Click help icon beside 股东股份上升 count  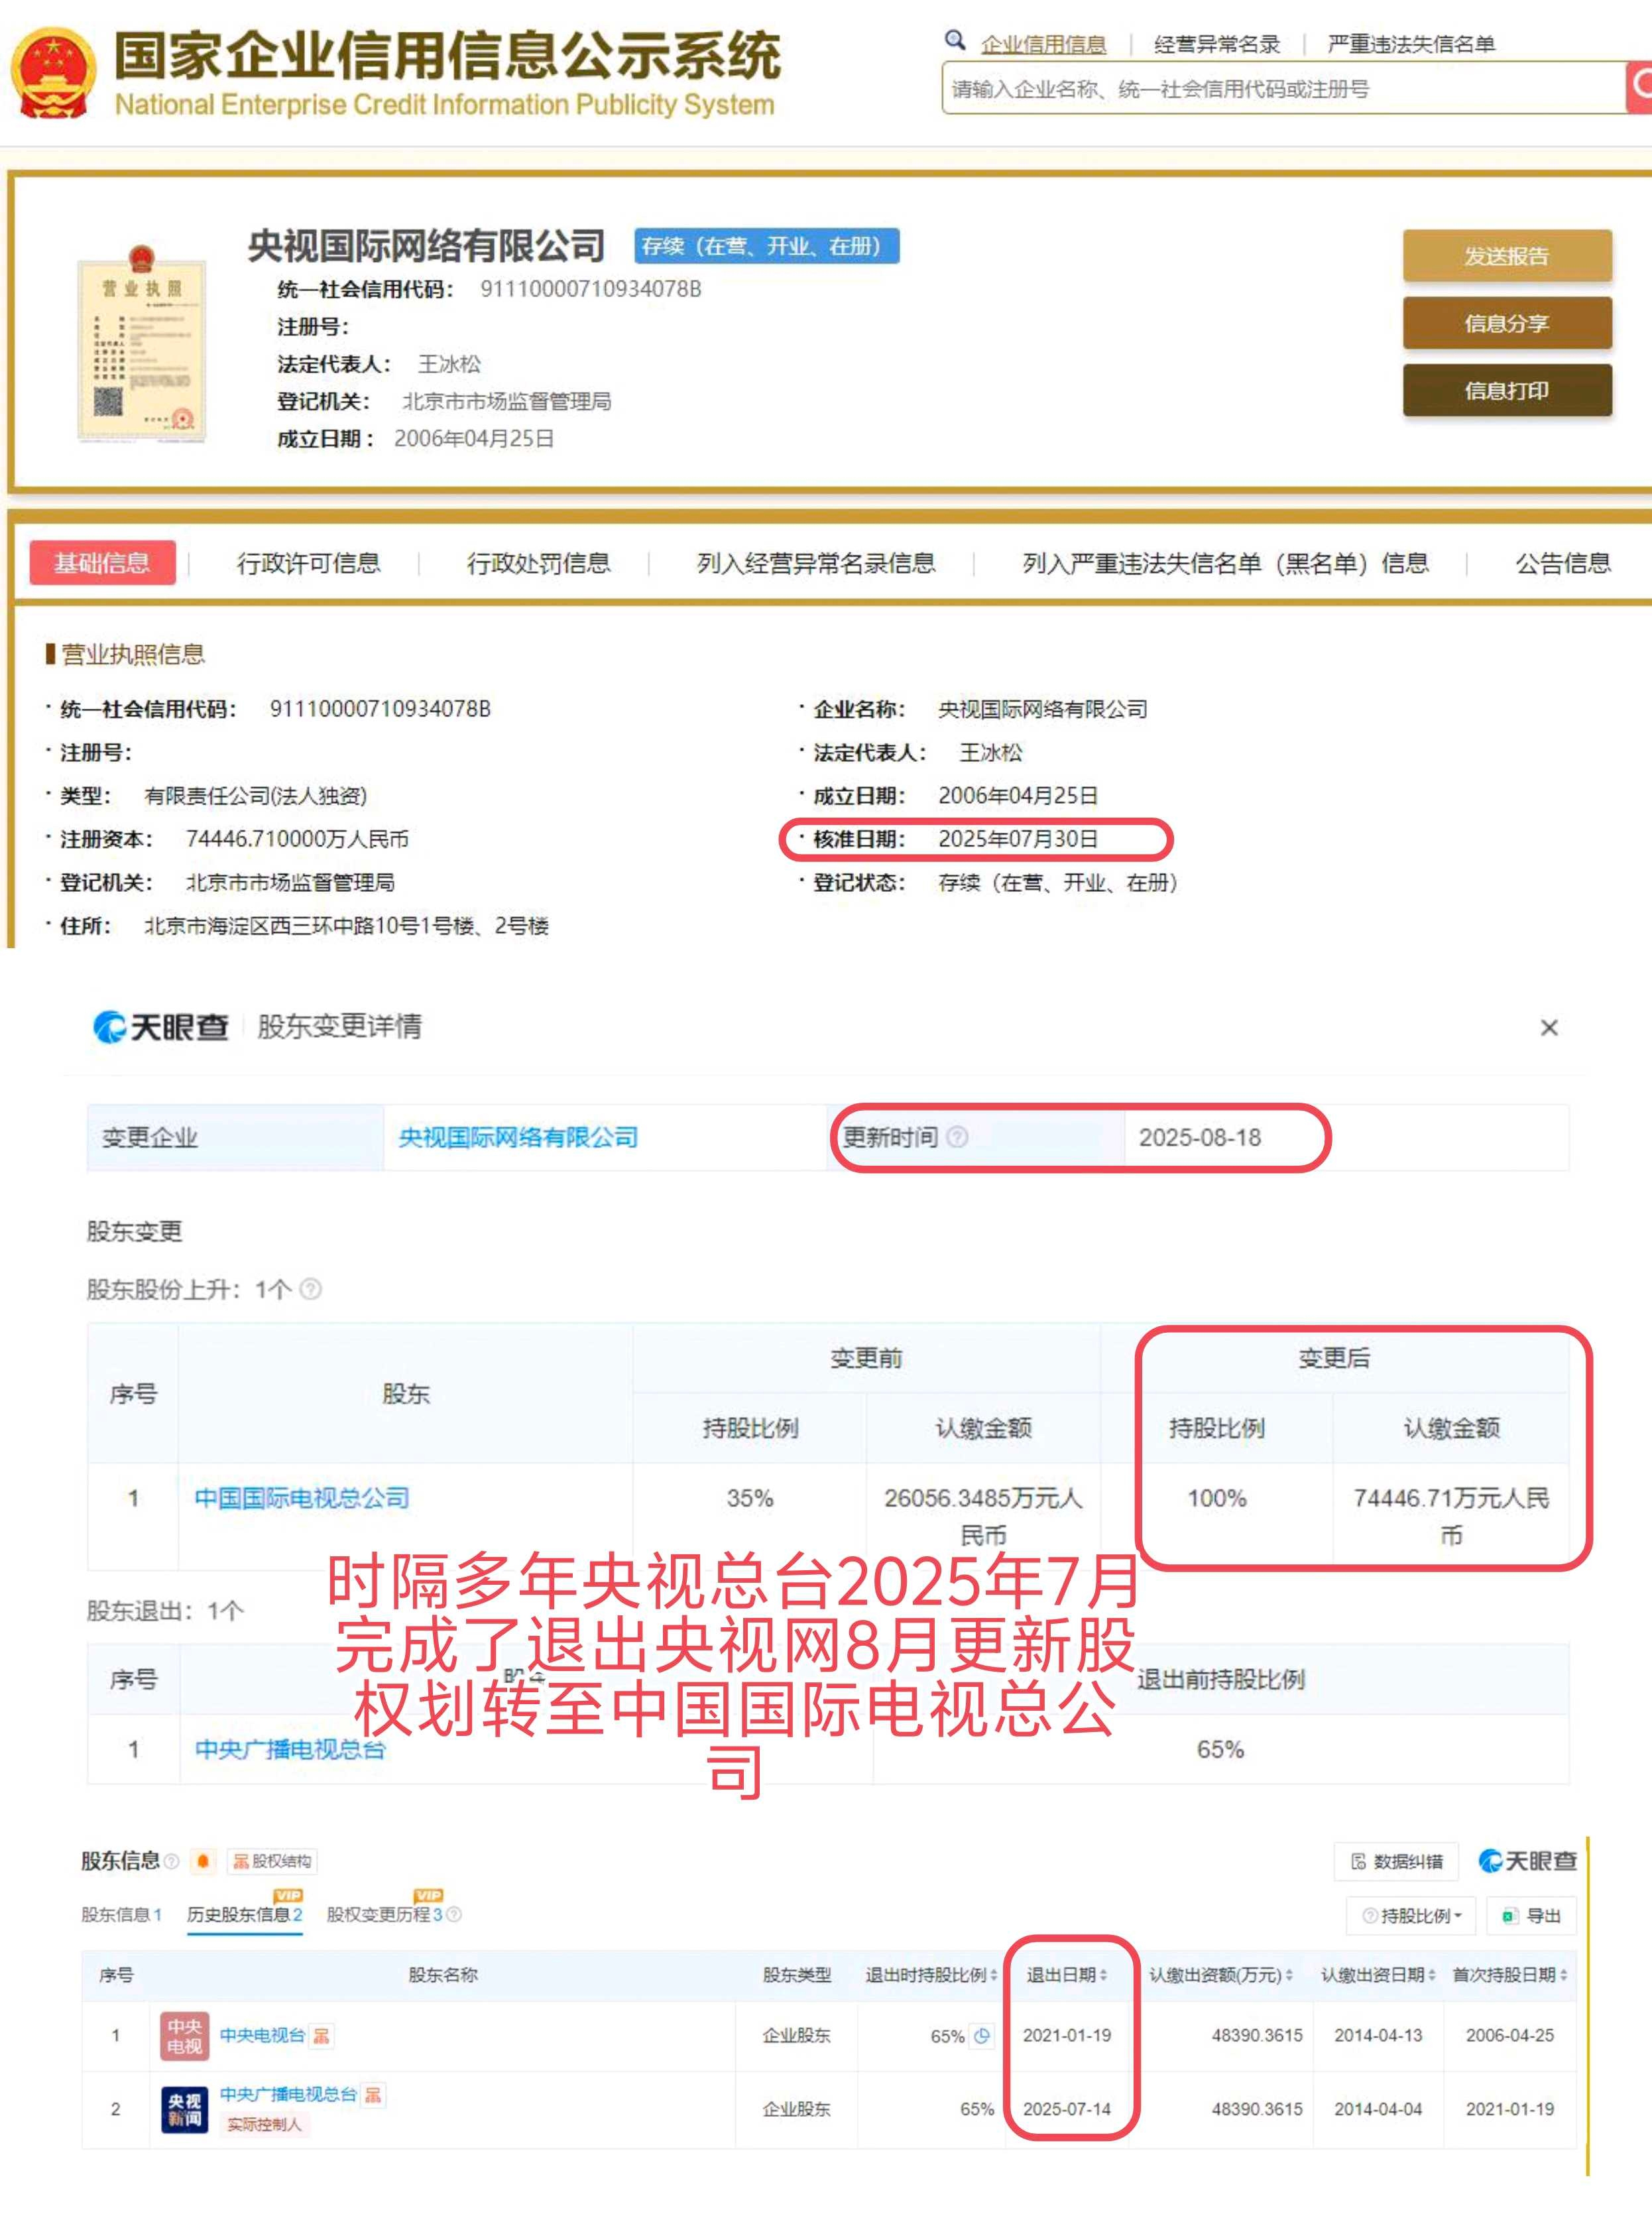point(311,1289)
